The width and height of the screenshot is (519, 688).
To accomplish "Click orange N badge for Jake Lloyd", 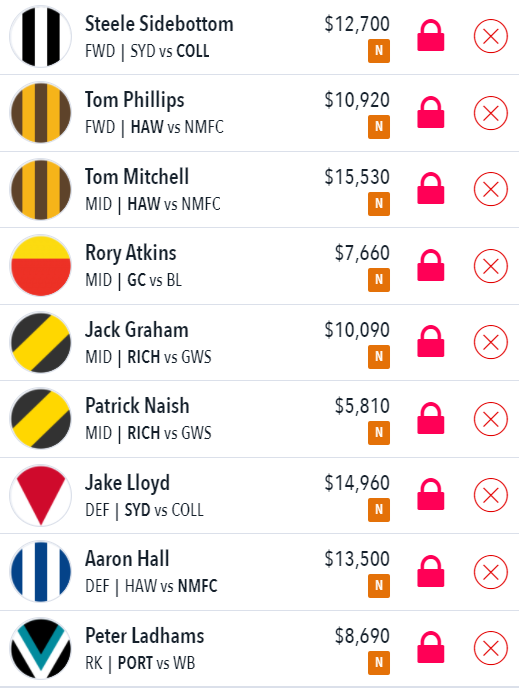I will coord(379,509).
